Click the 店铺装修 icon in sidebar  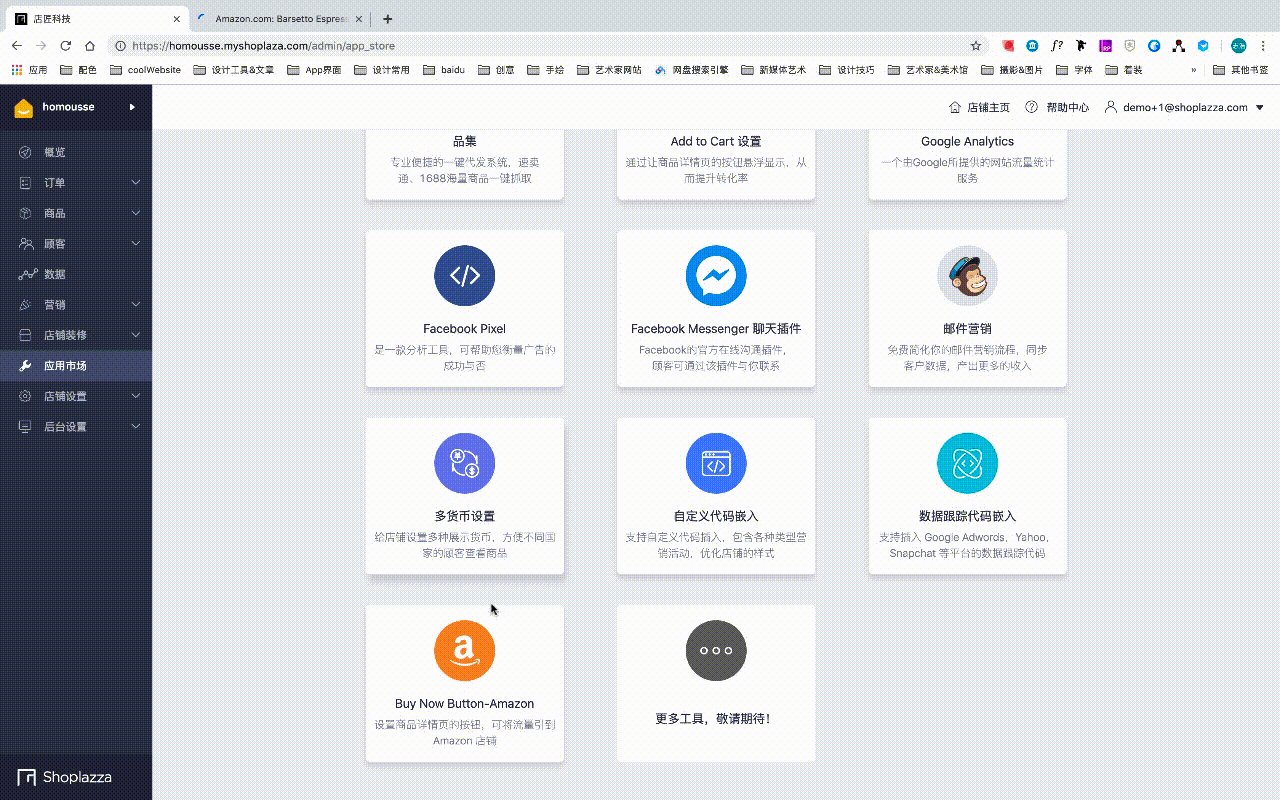coord(26,335)
